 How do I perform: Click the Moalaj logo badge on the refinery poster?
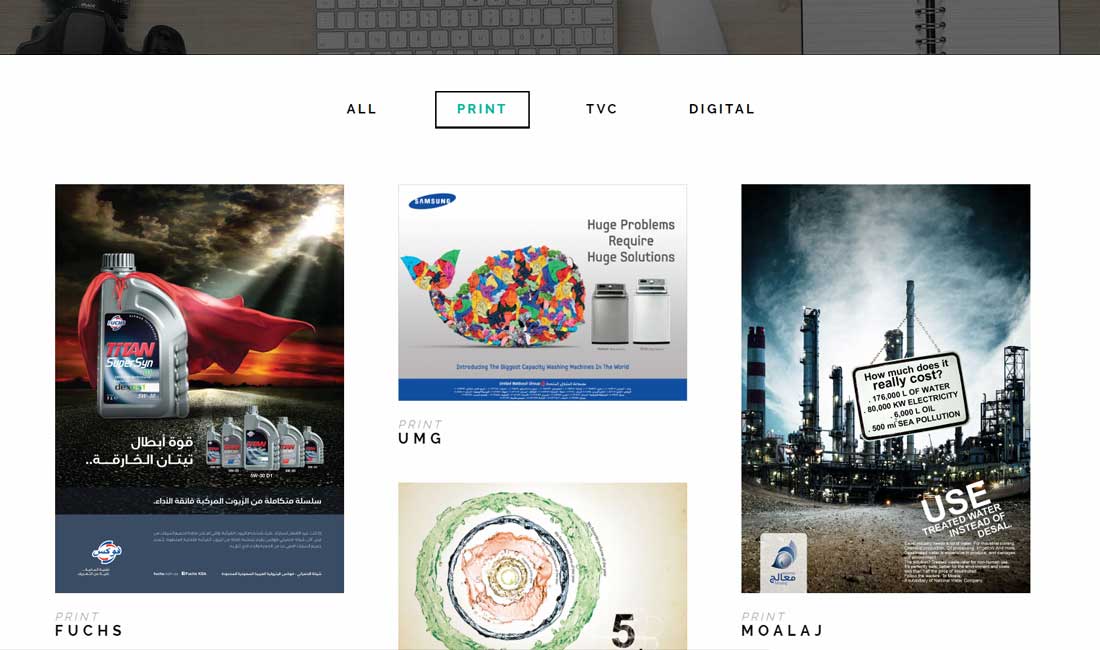pyautogui.click(x=783, y=562)
